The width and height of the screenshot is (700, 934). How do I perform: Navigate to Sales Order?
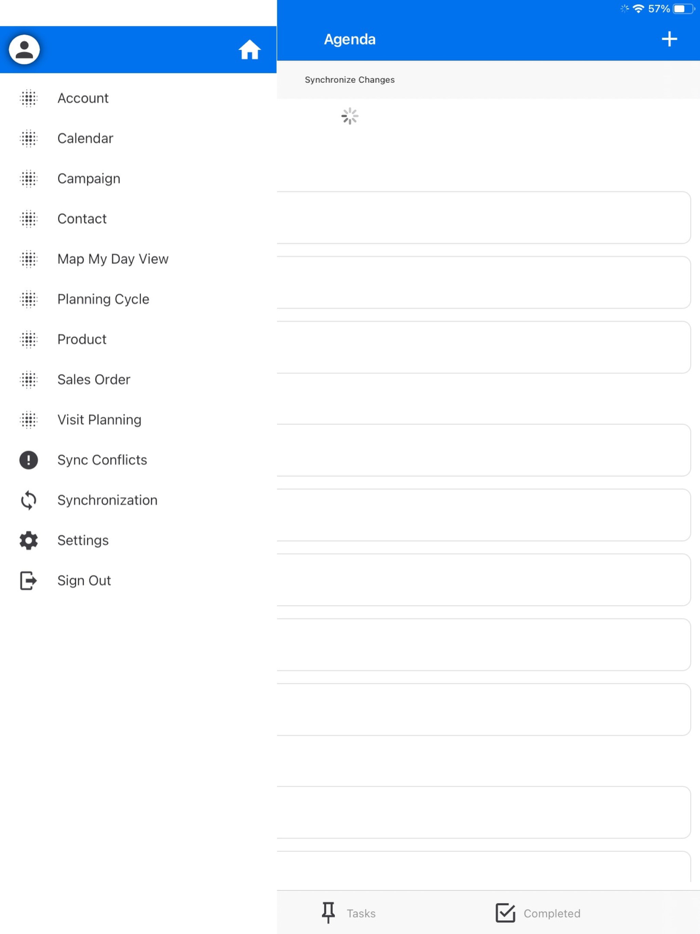94,379
